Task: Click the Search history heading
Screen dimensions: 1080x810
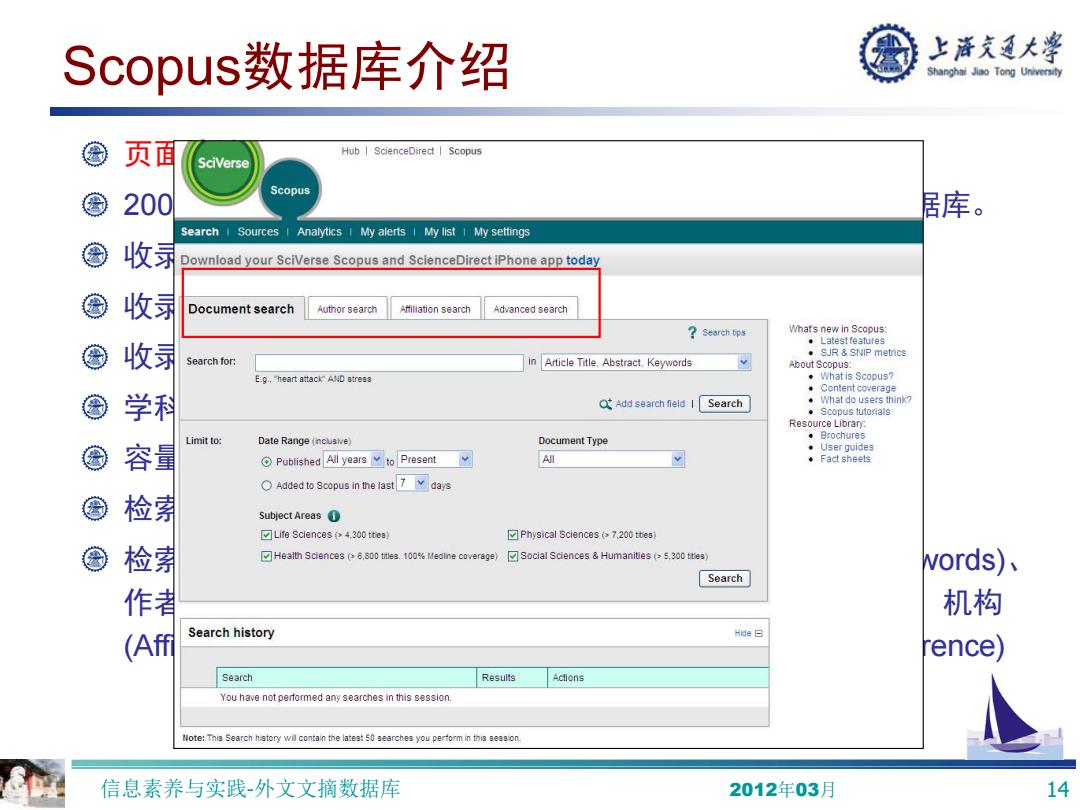Action: (x=231, y=633)
